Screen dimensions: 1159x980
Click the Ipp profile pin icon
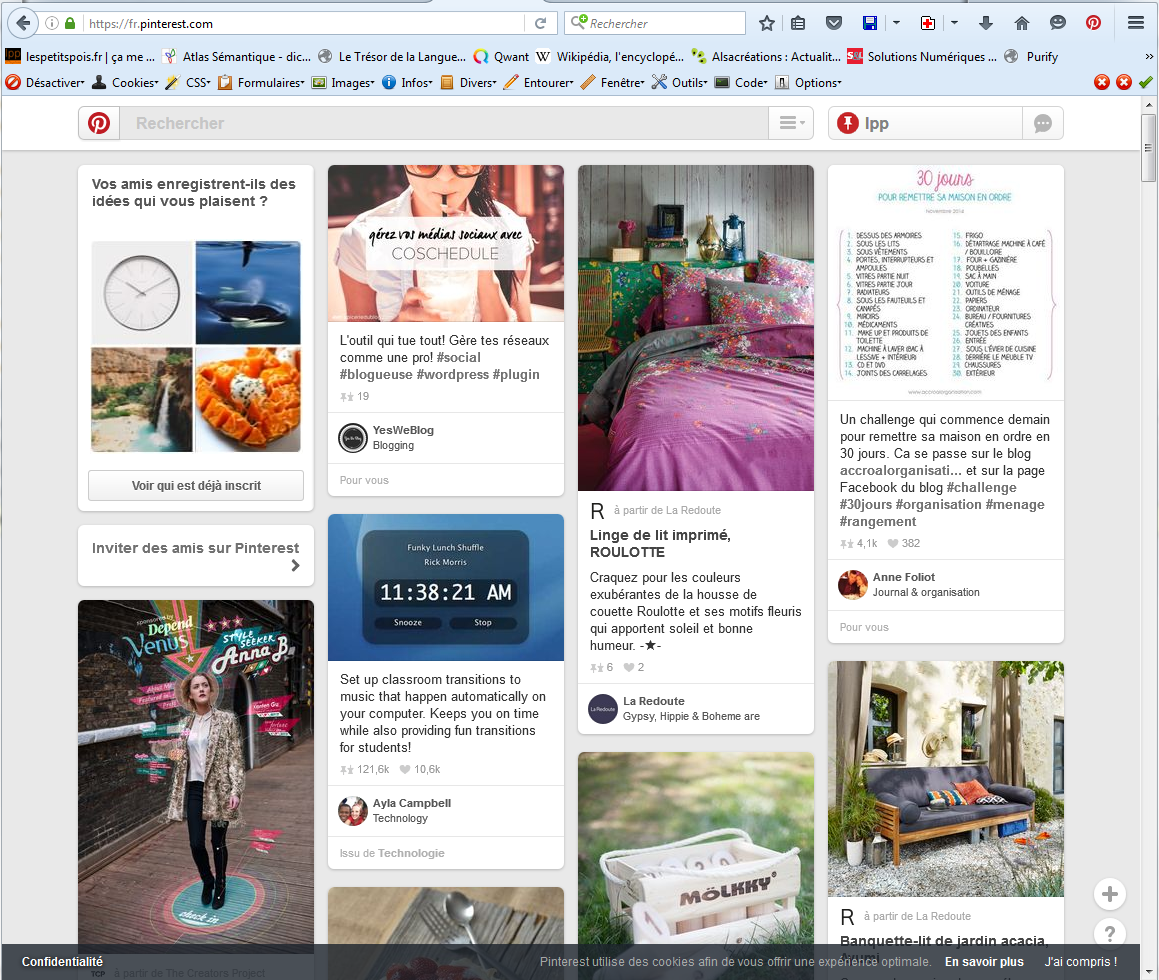click(847, 123)
